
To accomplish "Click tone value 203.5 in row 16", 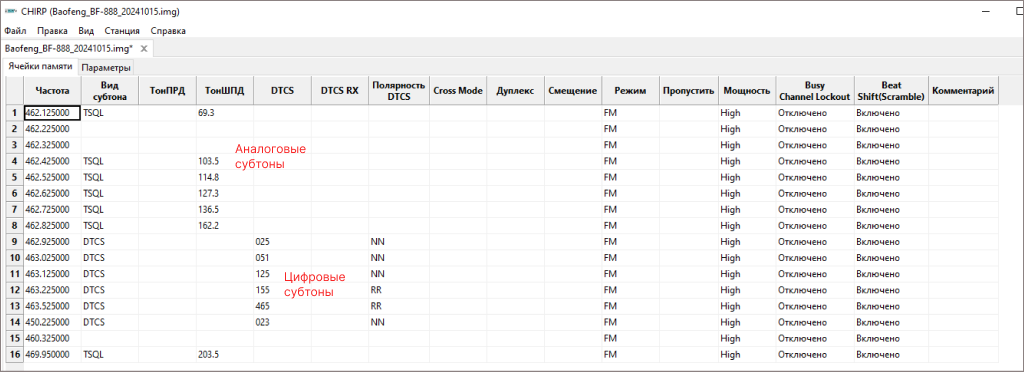I will [x=225, y=354].
